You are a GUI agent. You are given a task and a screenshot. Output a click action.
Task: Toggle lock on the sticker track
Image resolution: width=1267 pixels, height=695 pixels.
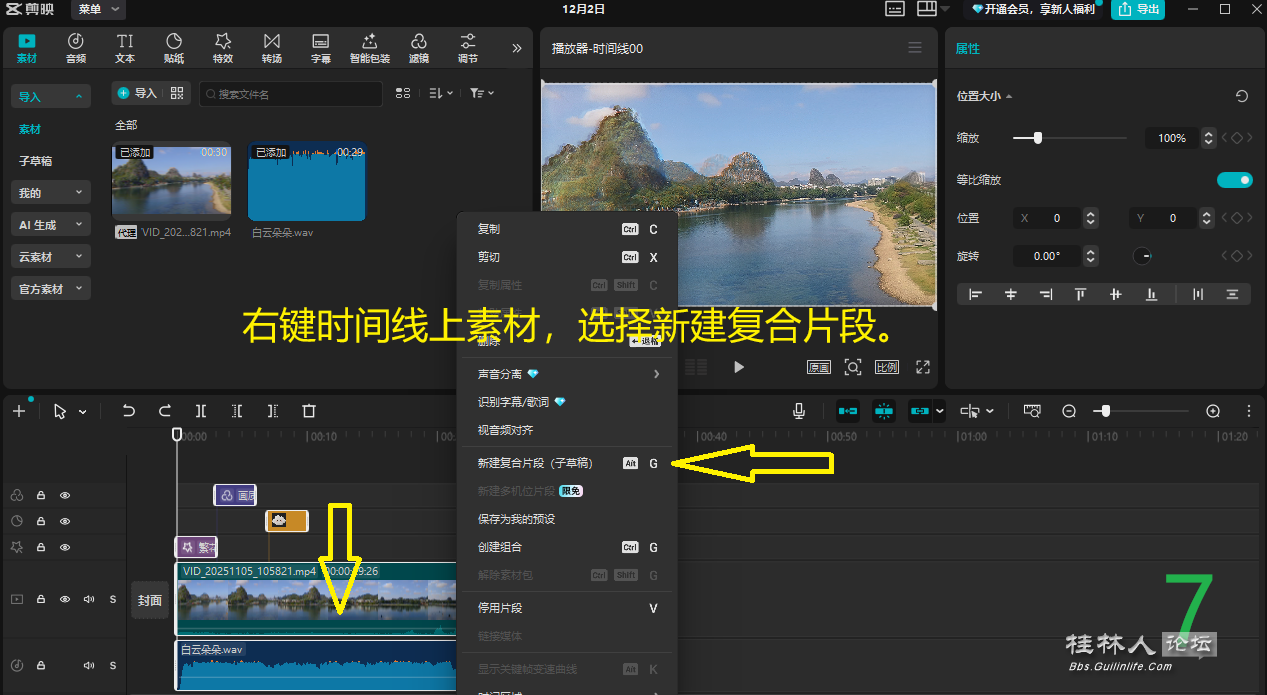41,521
